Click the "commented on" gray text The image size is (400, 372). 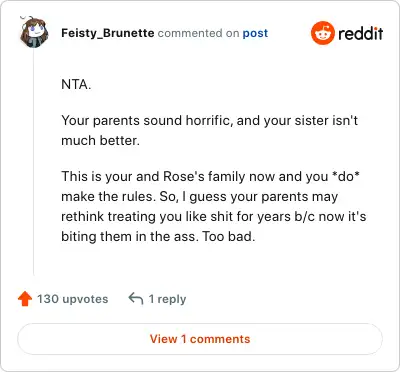click(198, 33)
